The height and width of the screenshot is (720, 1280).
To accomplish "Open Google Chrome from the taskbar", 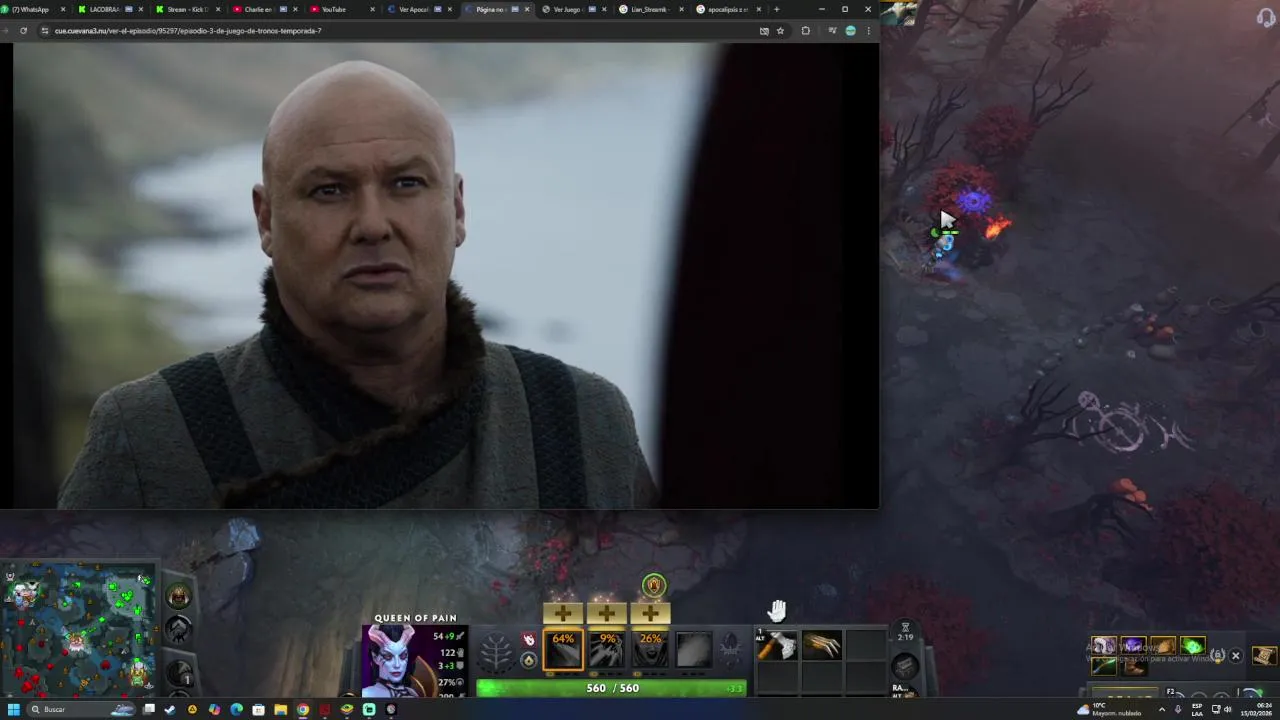I will click(x=302, y=709).
